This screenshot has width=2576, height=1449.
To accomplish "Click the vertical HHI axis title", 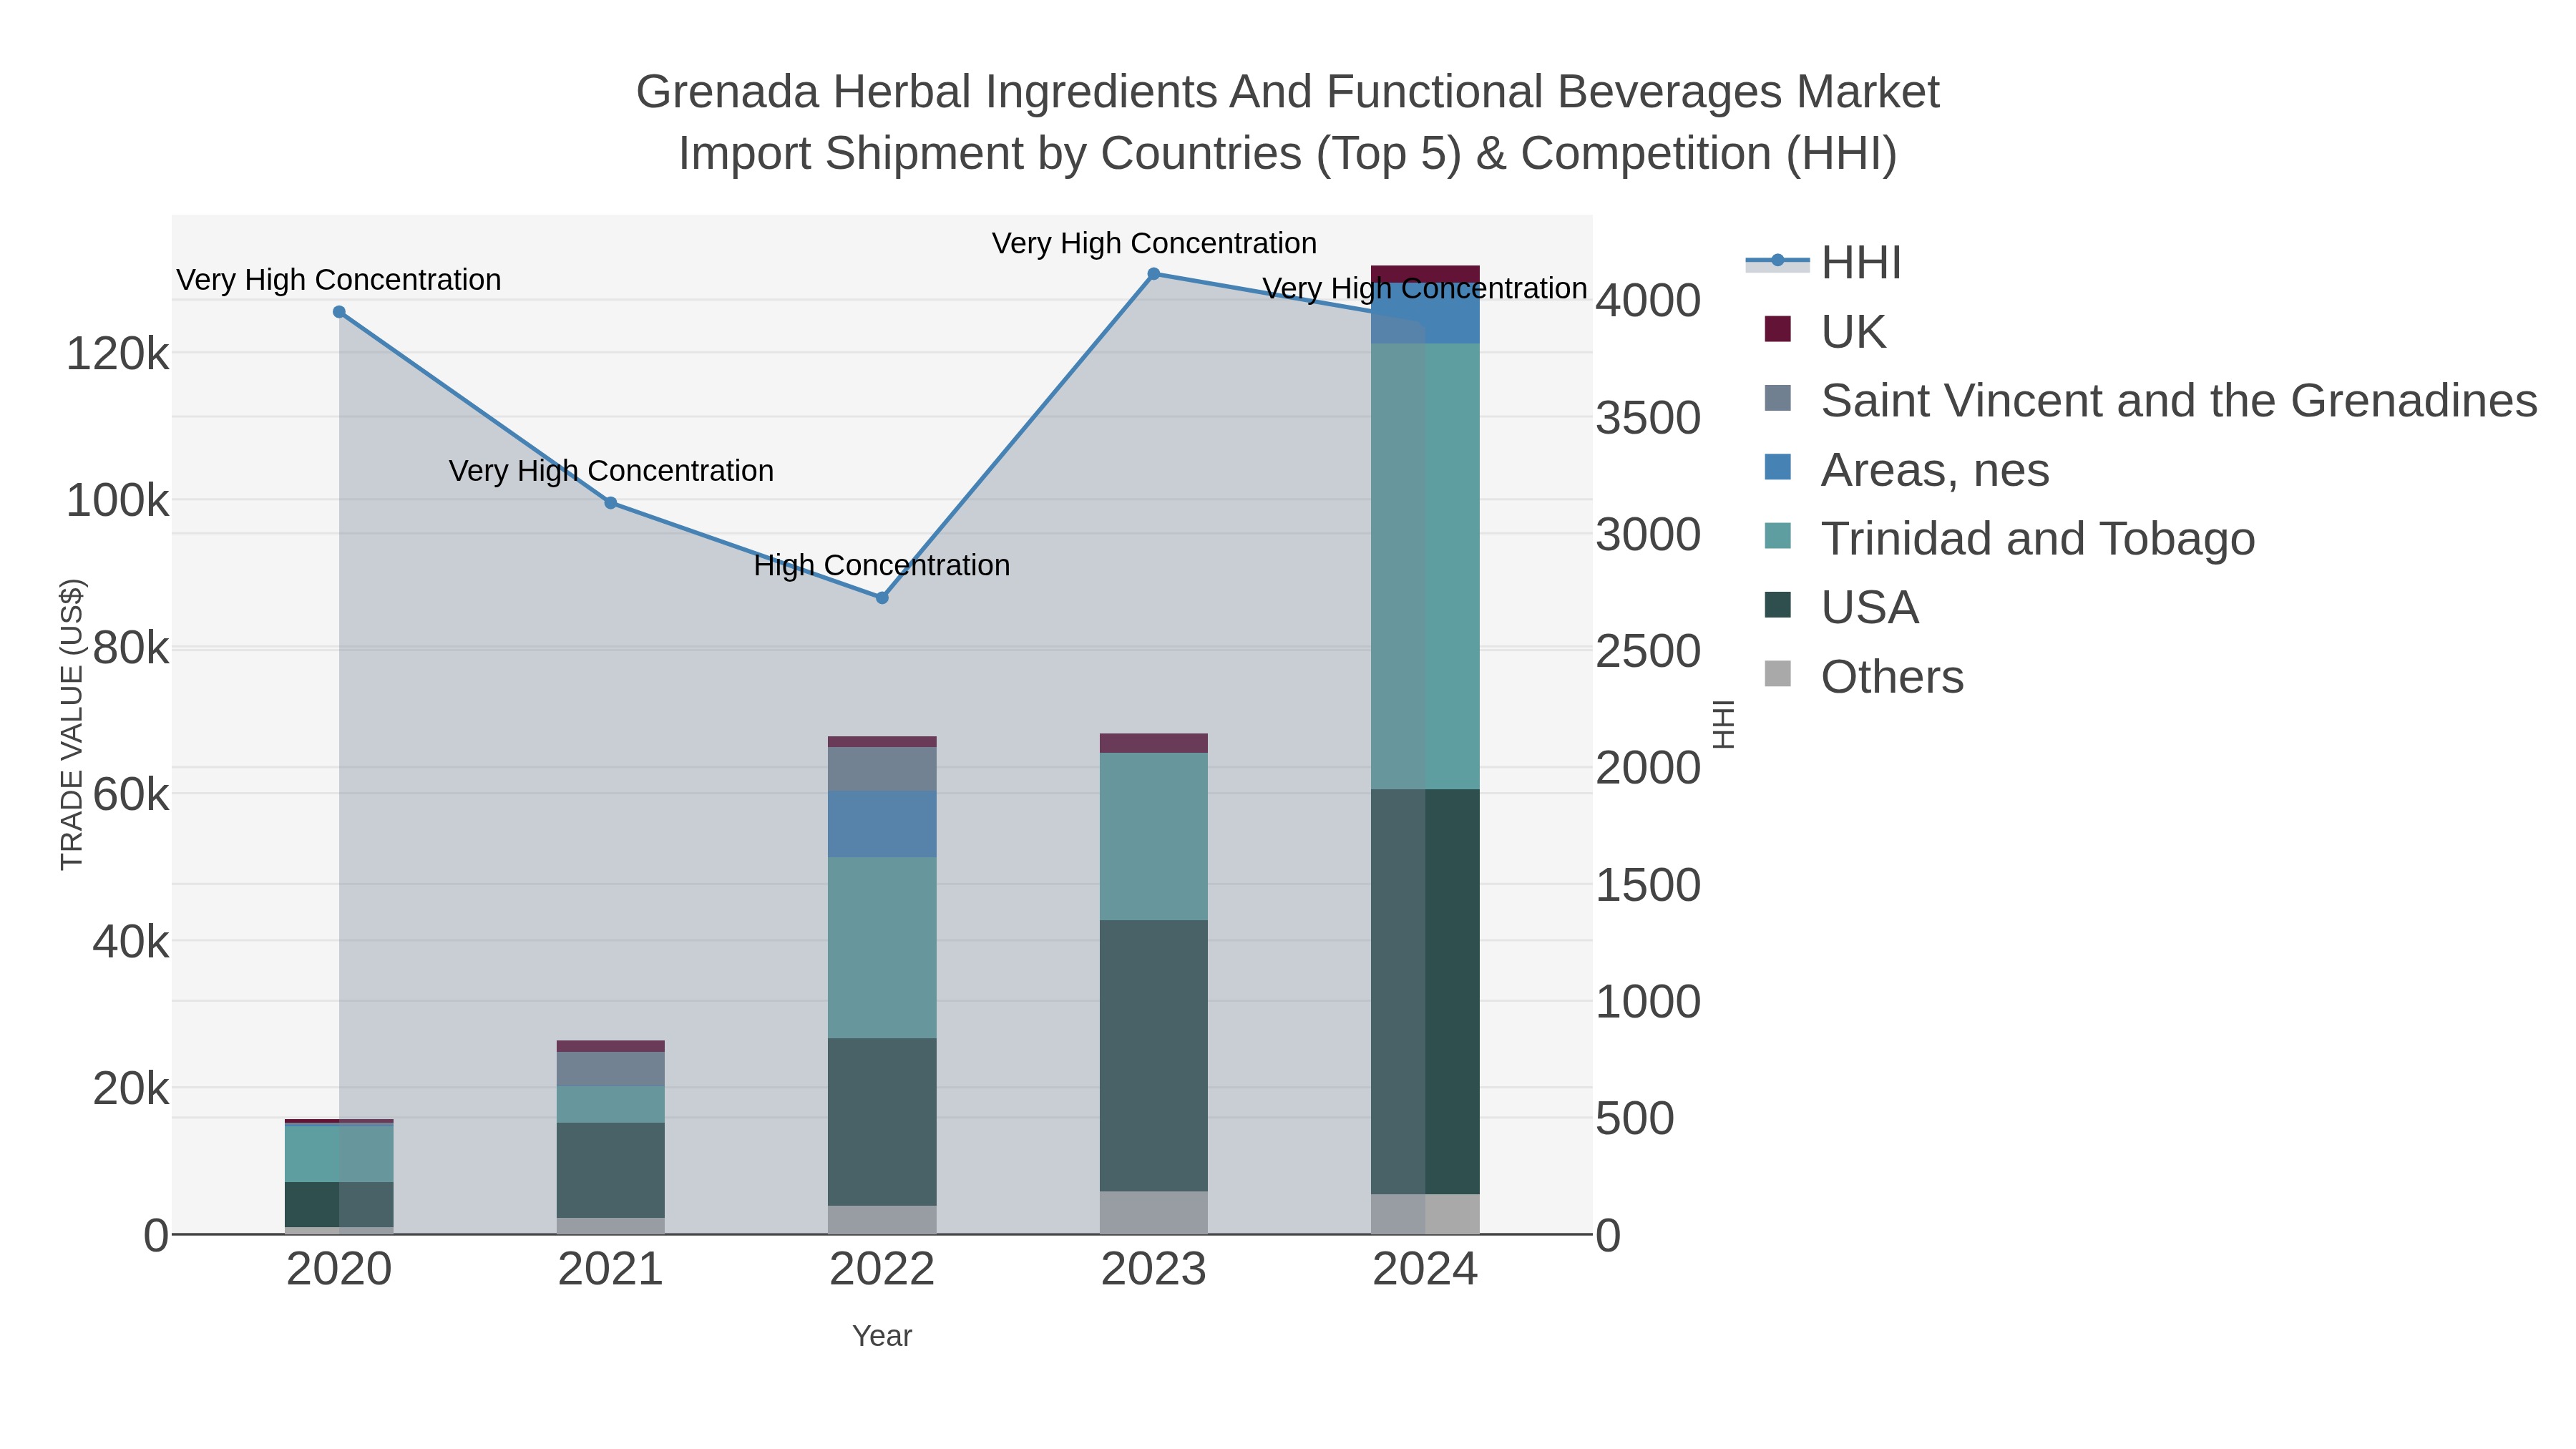I will point(1723,725).
